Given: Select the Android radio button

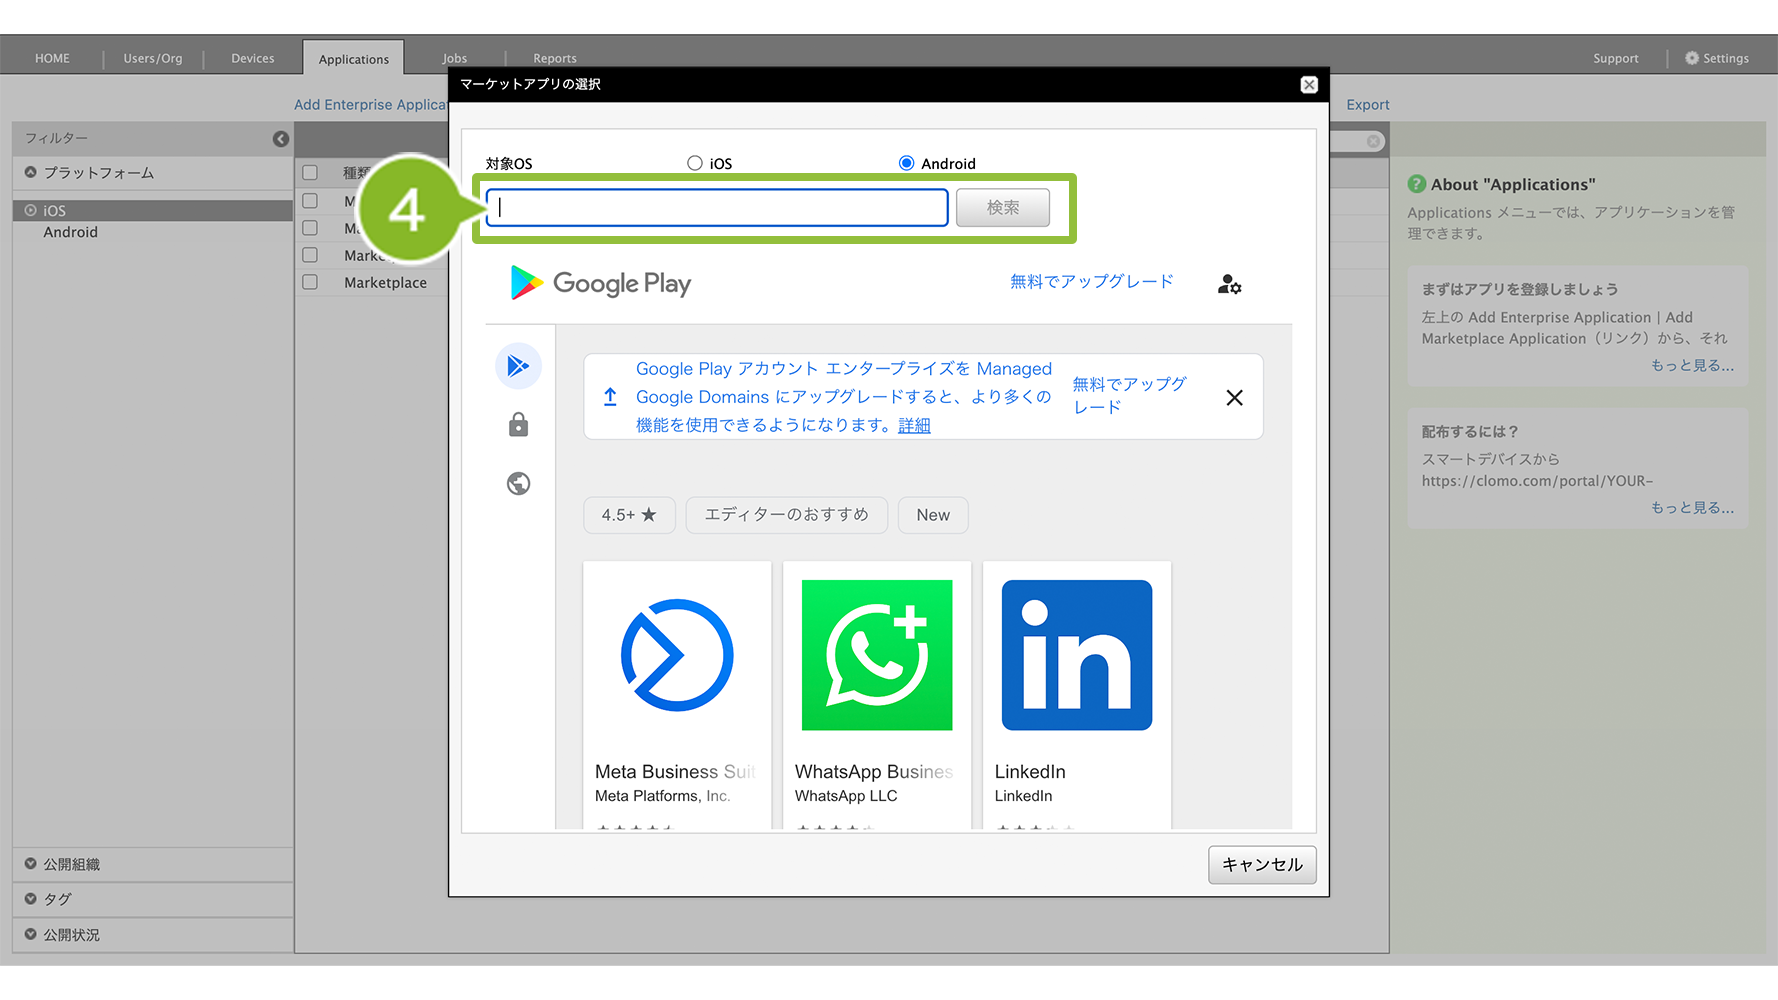Looking at the screenshot, I should click(x=906, y=163).
